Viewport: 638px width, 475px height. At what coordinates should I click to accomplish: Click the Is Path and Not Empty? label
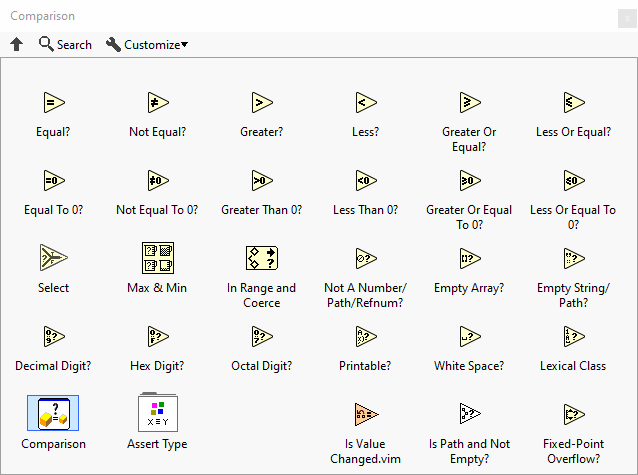(469, 451)
